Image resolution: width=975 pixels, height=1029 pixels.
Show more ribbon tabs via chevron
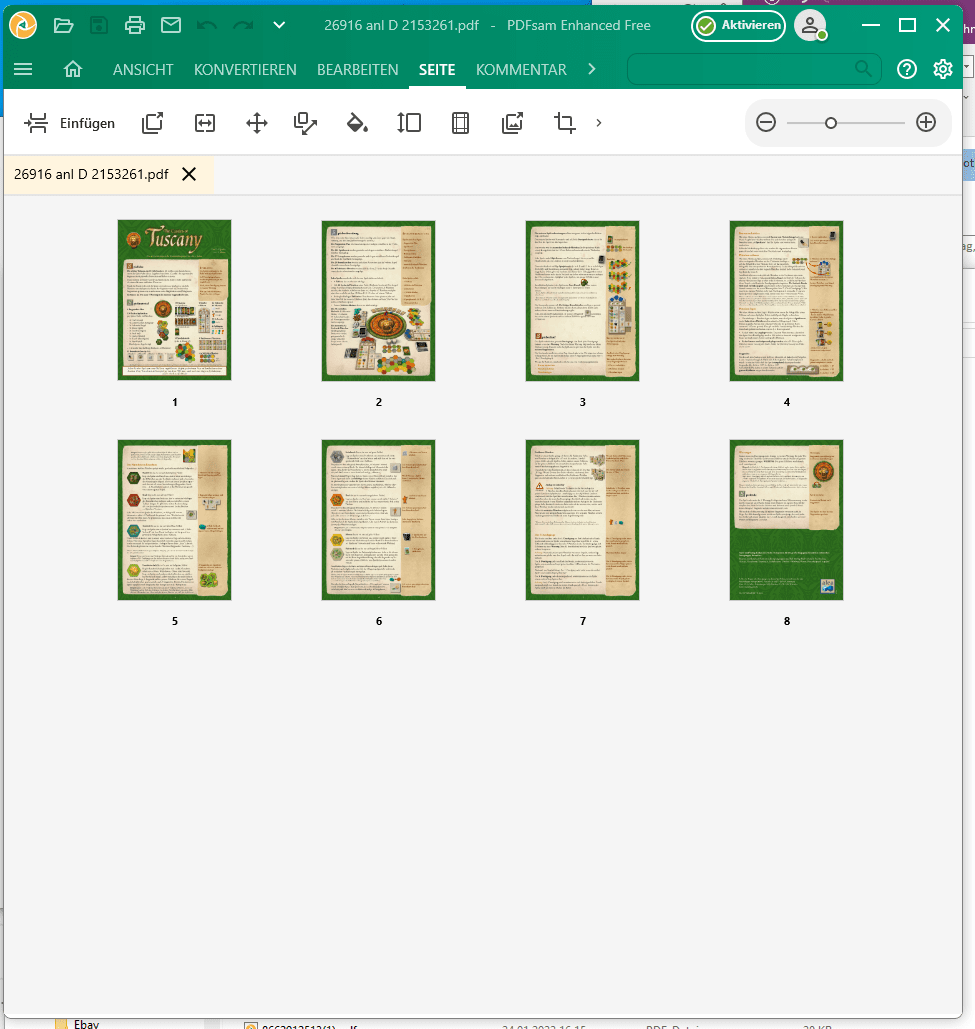tap(592, 69)
